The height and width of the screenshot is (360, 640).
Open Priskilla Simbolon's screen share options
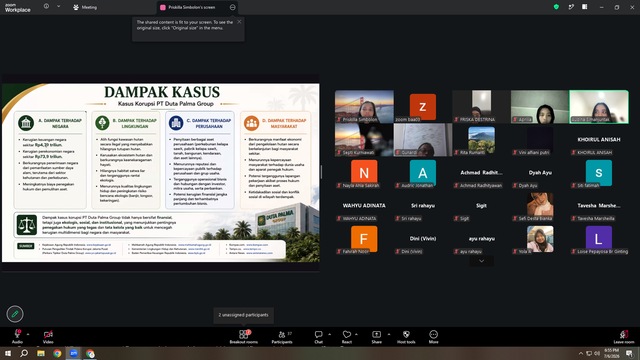click(232, 7)
